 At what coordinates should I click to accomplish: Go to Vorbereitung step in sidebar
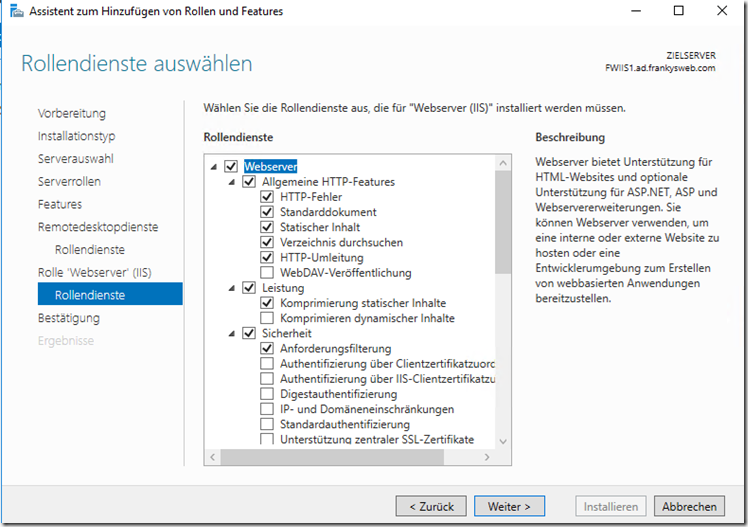pyautogui.click(x=71, y=114)
